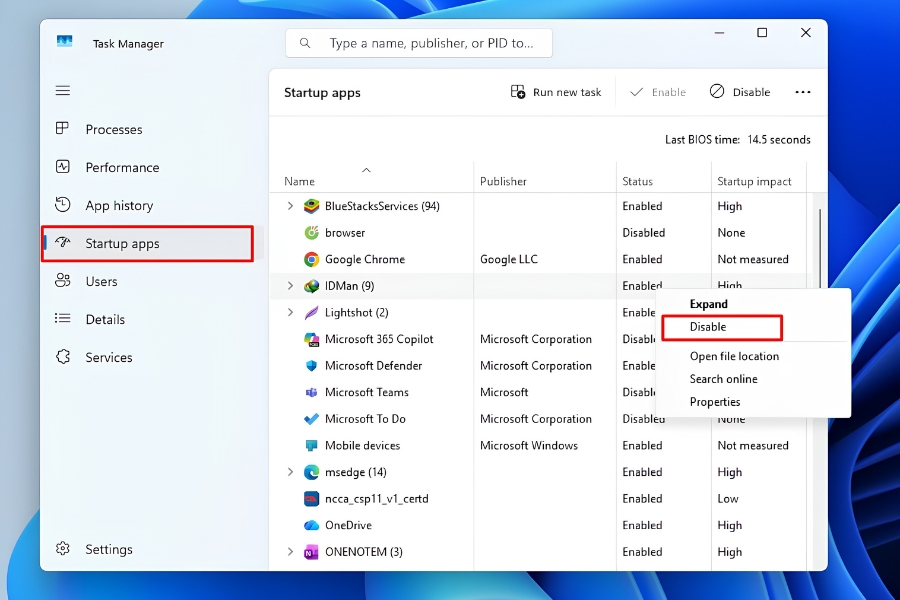Open the hamburger navigation menu
Image resolution: width=900 pixels, height=600 pixels.
click(x=63, y=91)
